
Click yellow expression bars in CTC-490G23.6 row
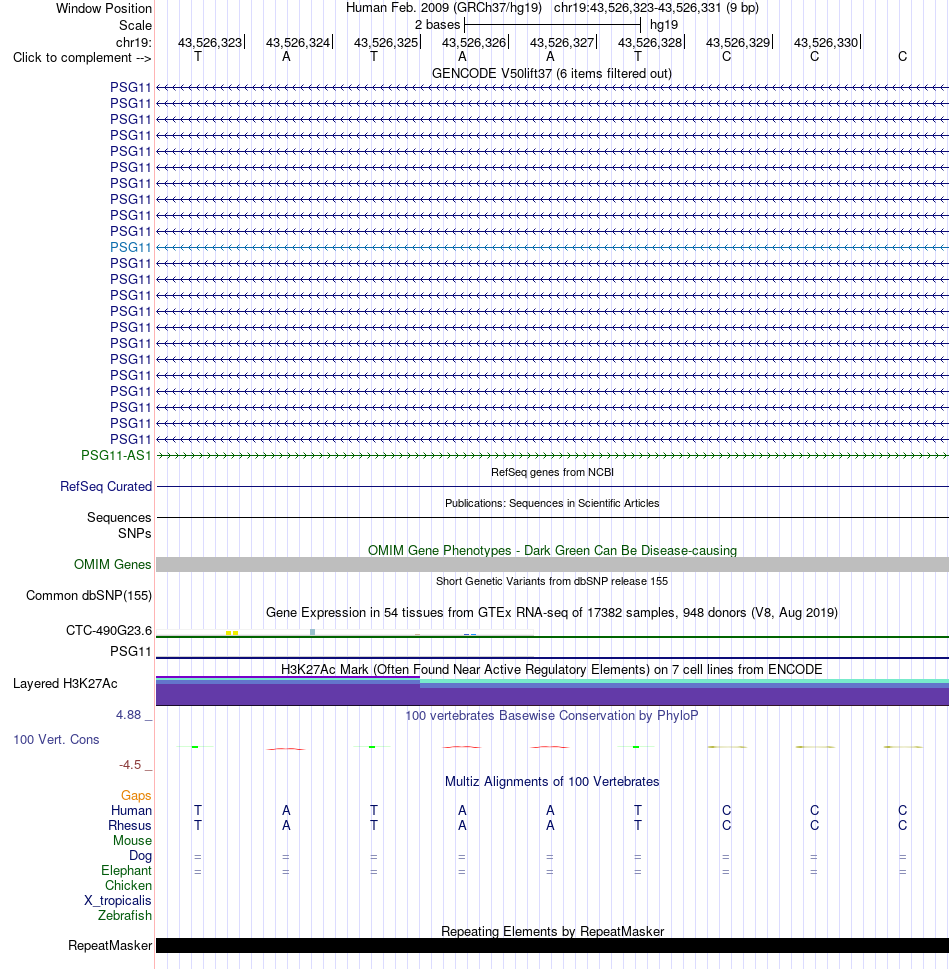click(x=232, y=633)
